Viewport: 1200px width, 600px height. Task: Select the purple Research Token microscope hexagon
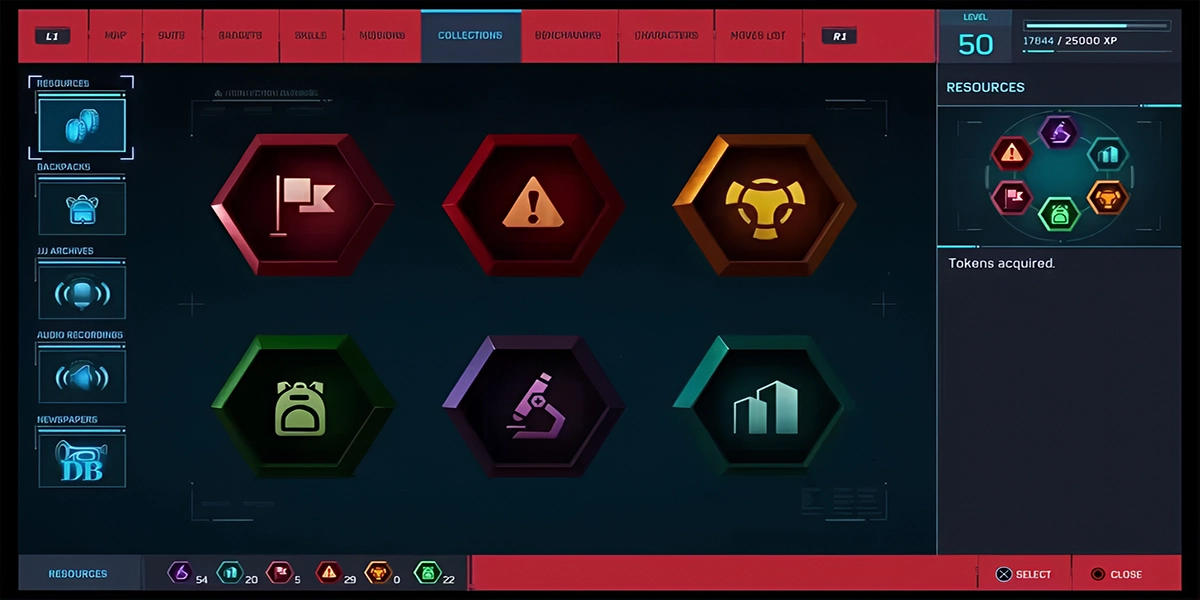click(x=533, y=406)
